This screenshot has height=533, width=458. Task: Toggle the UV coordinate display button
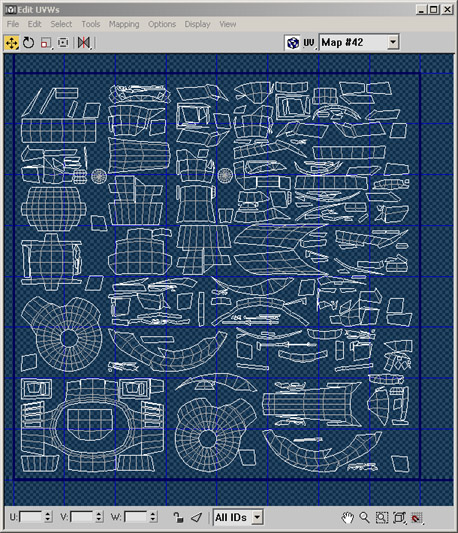(309, 43)
